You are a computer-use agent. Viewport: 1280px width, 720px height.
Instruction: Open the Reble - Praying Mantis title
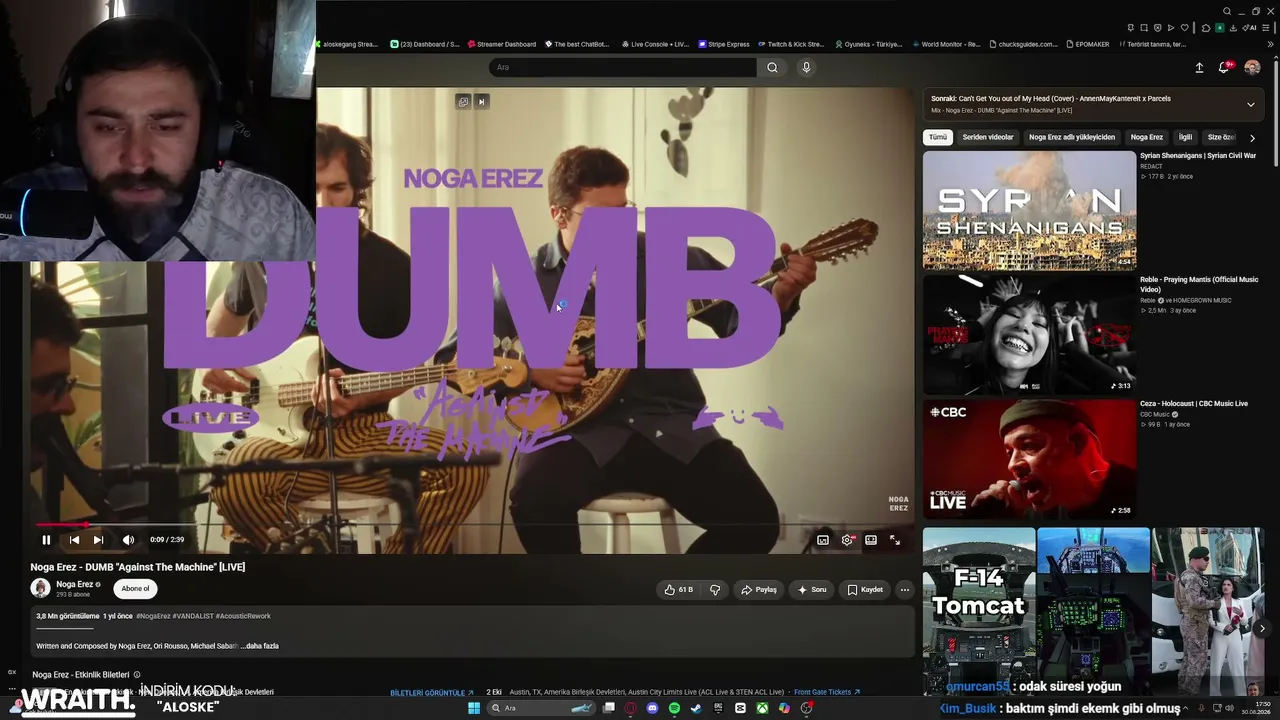click(1199, 284)
